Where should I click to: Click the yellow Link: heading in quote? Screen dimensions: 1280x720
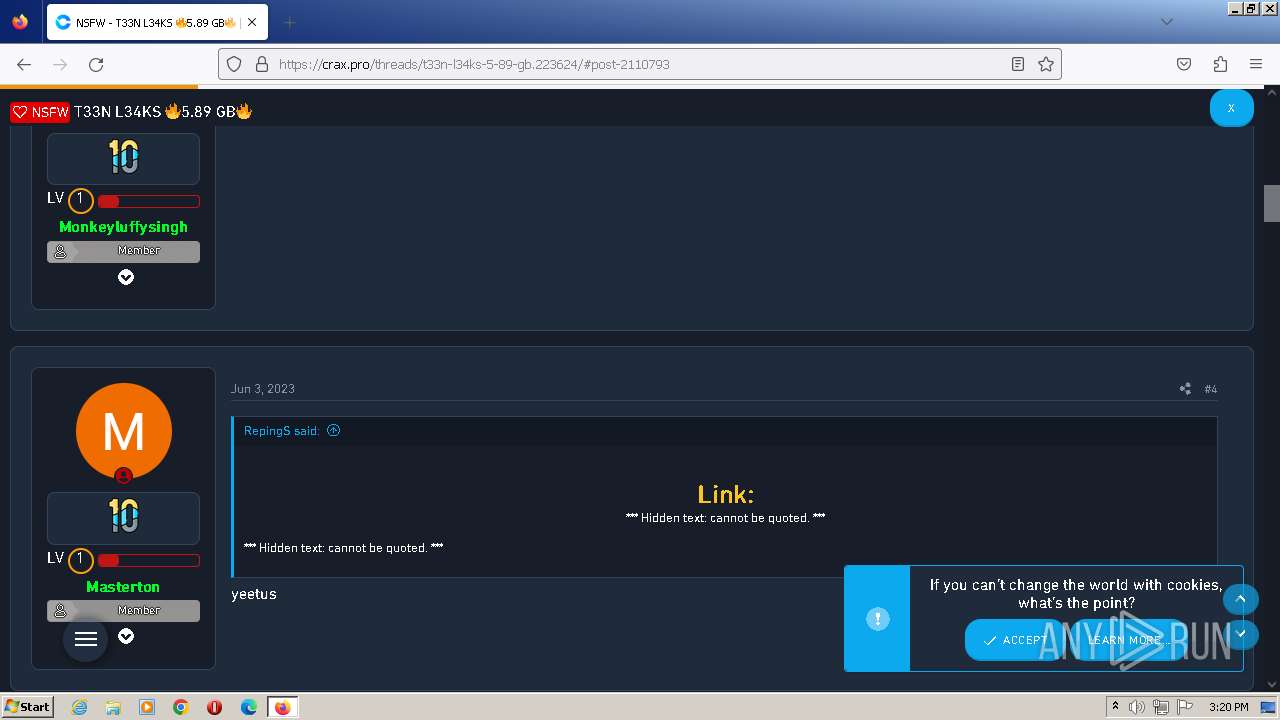pyautogui.click(x=725, y=494)
